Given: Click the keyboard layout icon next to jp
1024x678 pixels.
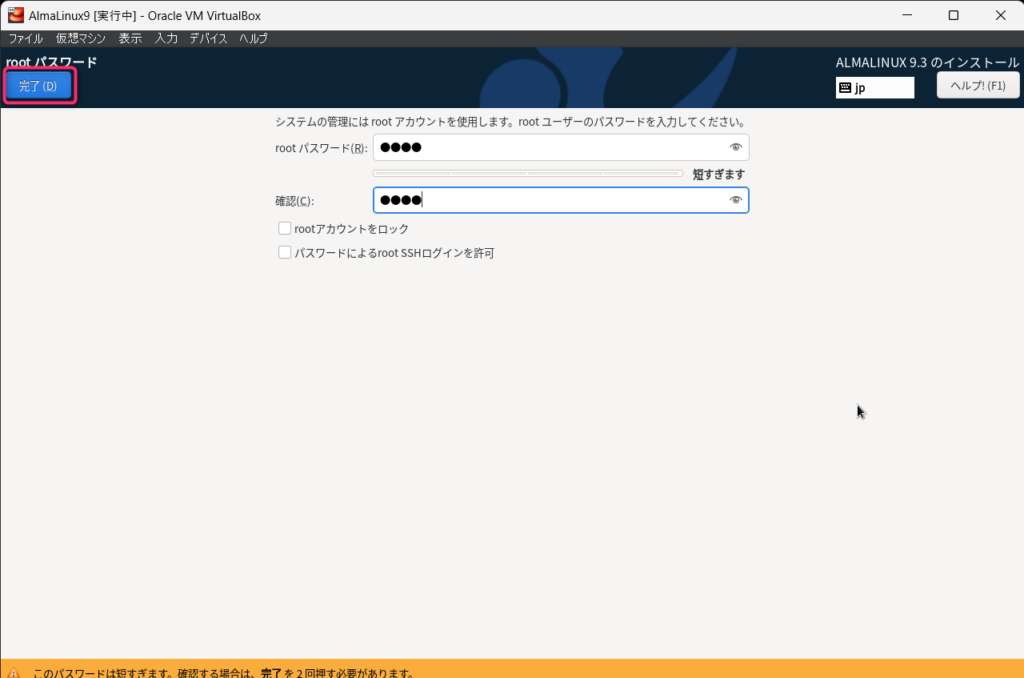Looking at the screenshot, I should [845, 88].
